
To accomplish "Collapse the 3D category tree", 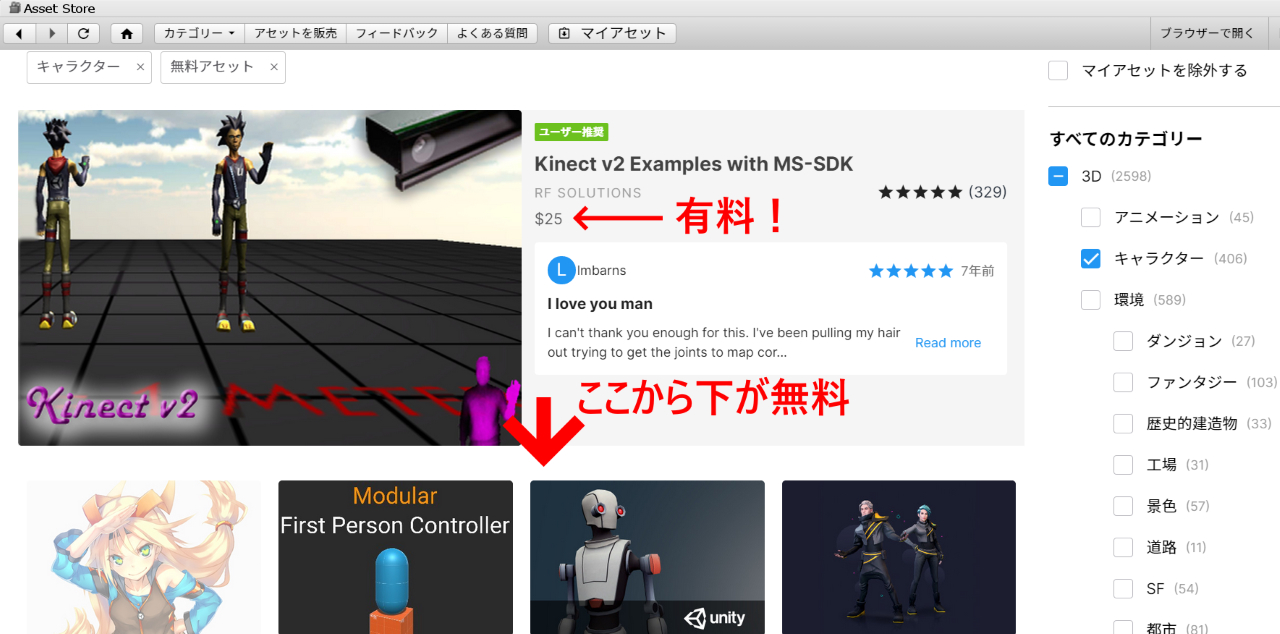I will point(1058,176).
